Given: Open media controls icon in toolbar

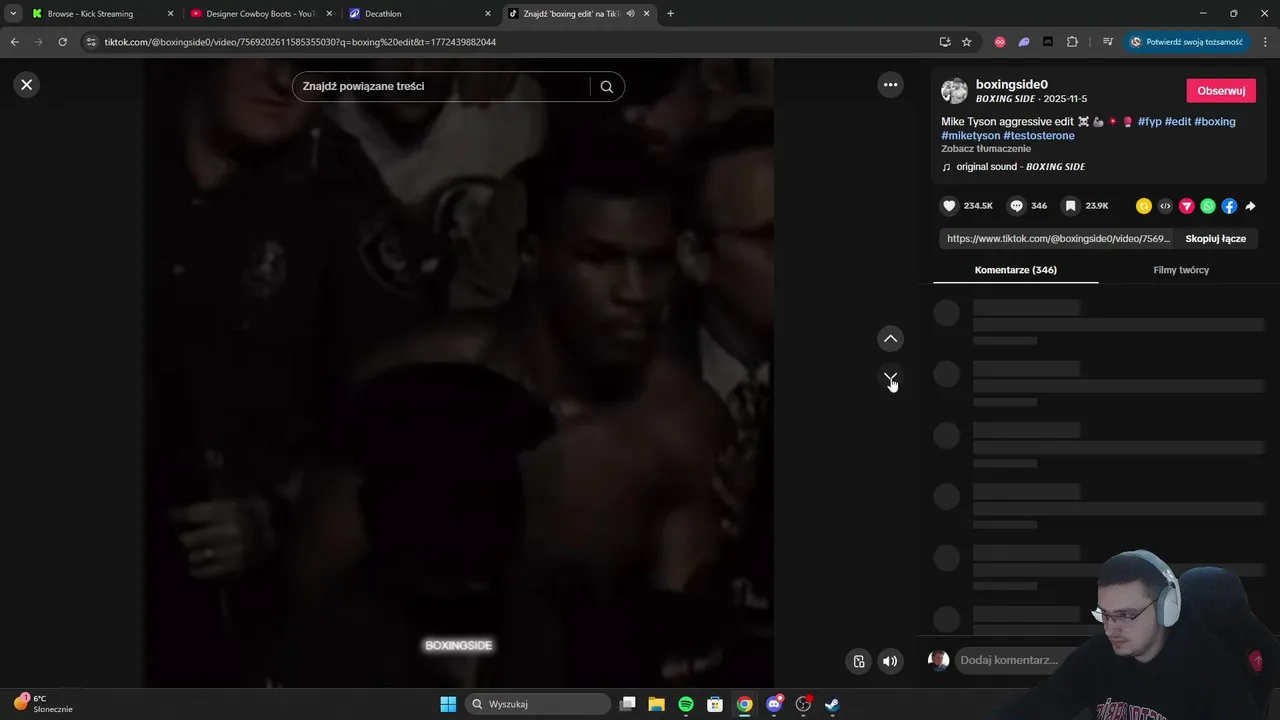Looking at the screenshot, I should point(1107,42).
